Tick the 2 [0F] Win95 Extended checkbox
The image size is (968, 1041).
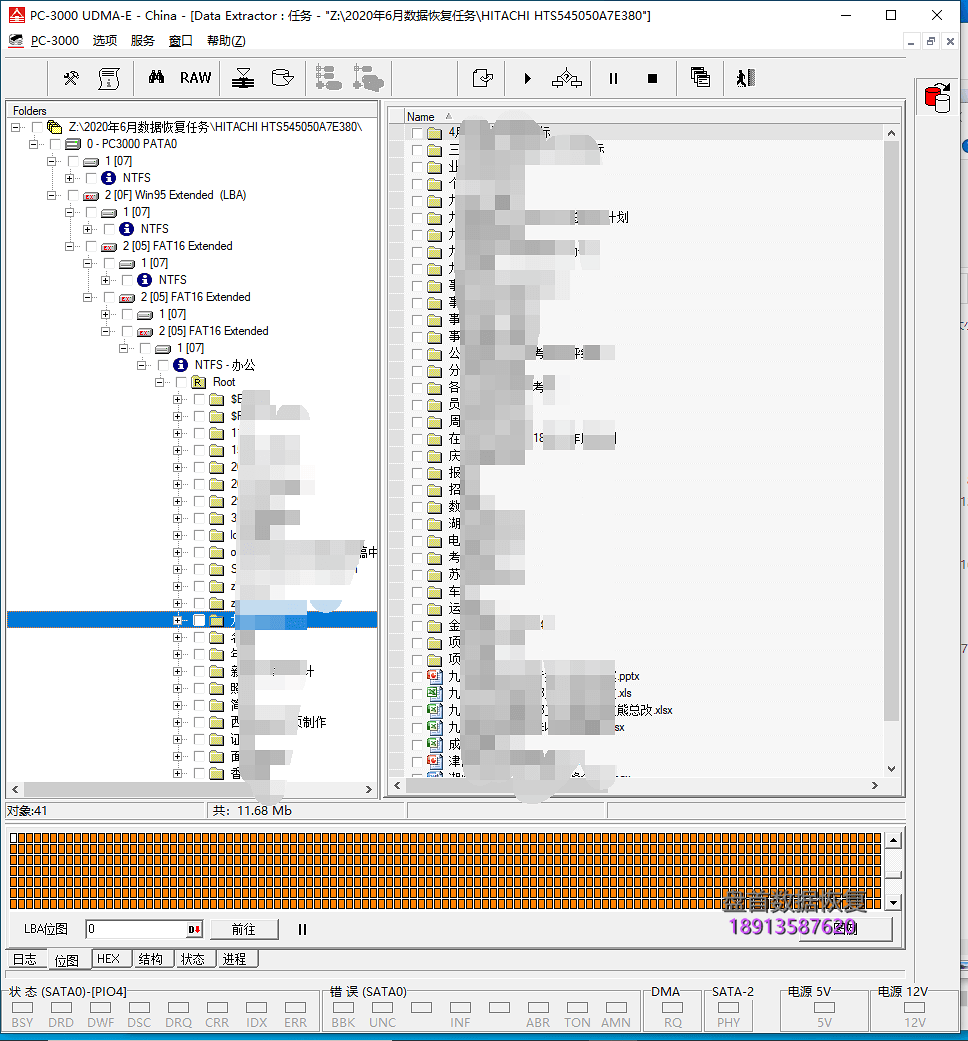(x=73, y=195)
